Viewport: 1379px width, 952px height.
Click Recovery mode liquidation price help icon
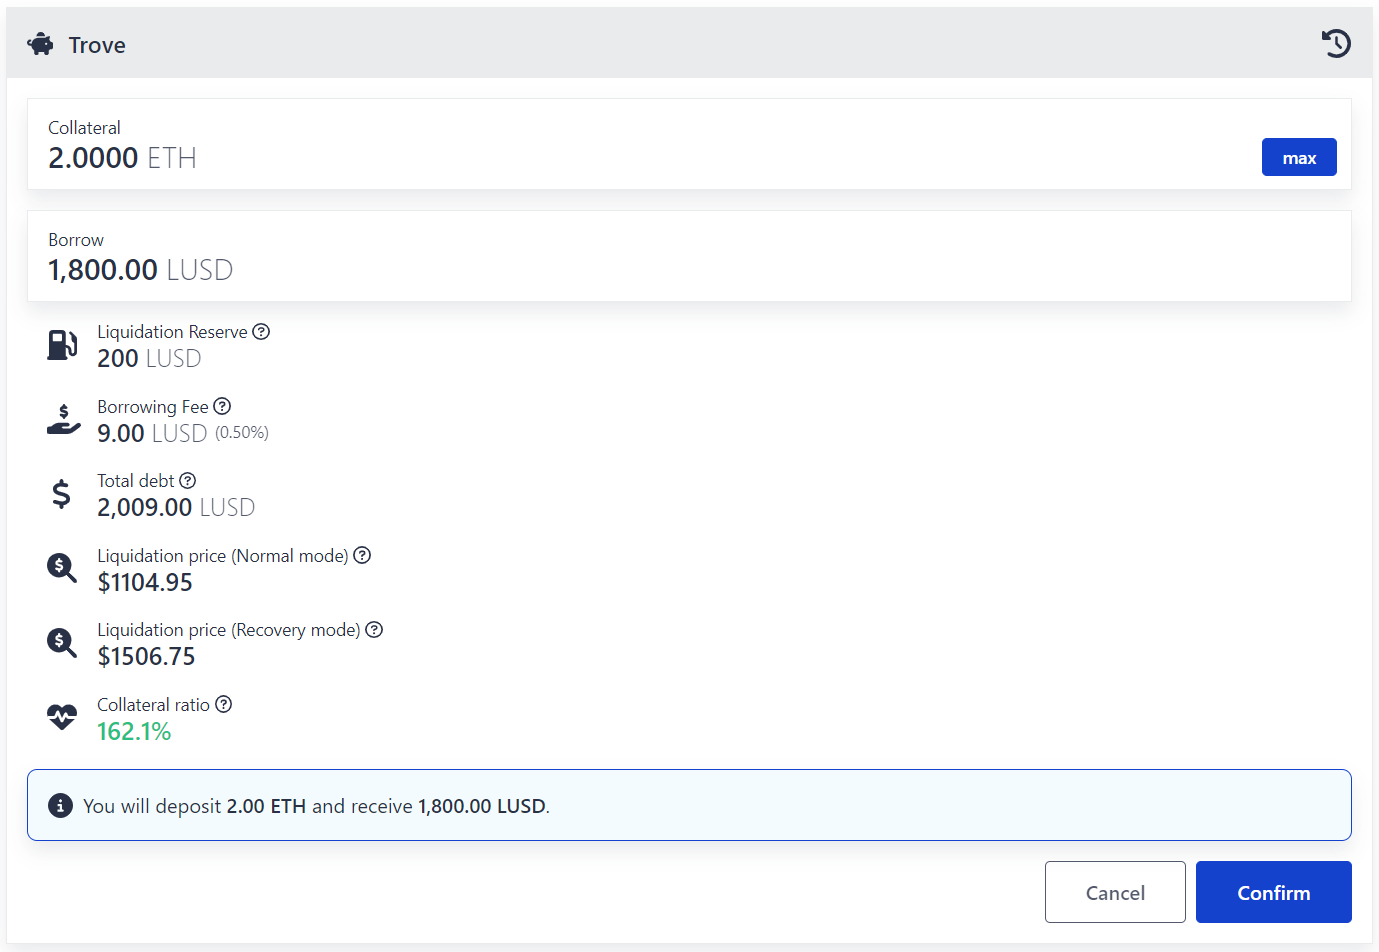click(x=374, y=630)
